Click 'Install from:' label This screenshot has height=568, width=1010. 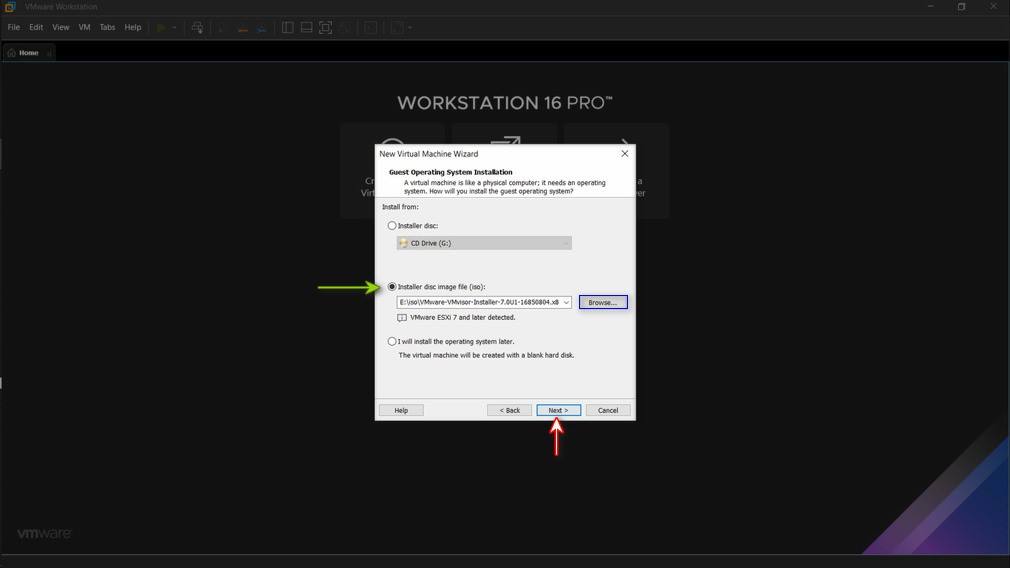(400, 207)
